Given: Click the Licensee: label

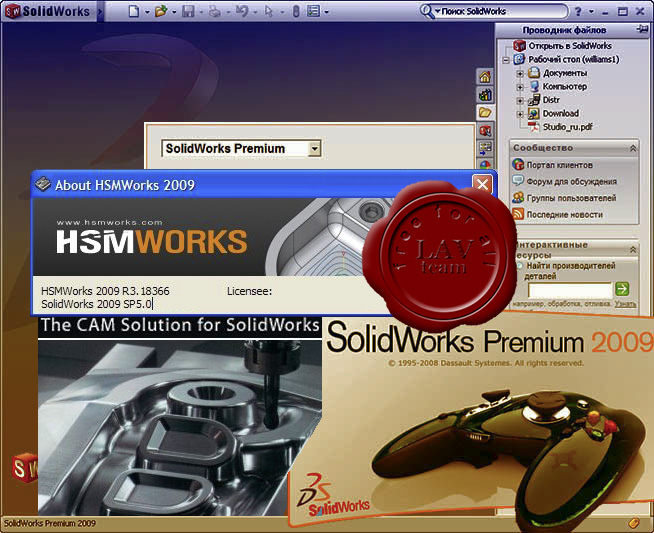Looking at the screenshot, I should click(249, 291).
